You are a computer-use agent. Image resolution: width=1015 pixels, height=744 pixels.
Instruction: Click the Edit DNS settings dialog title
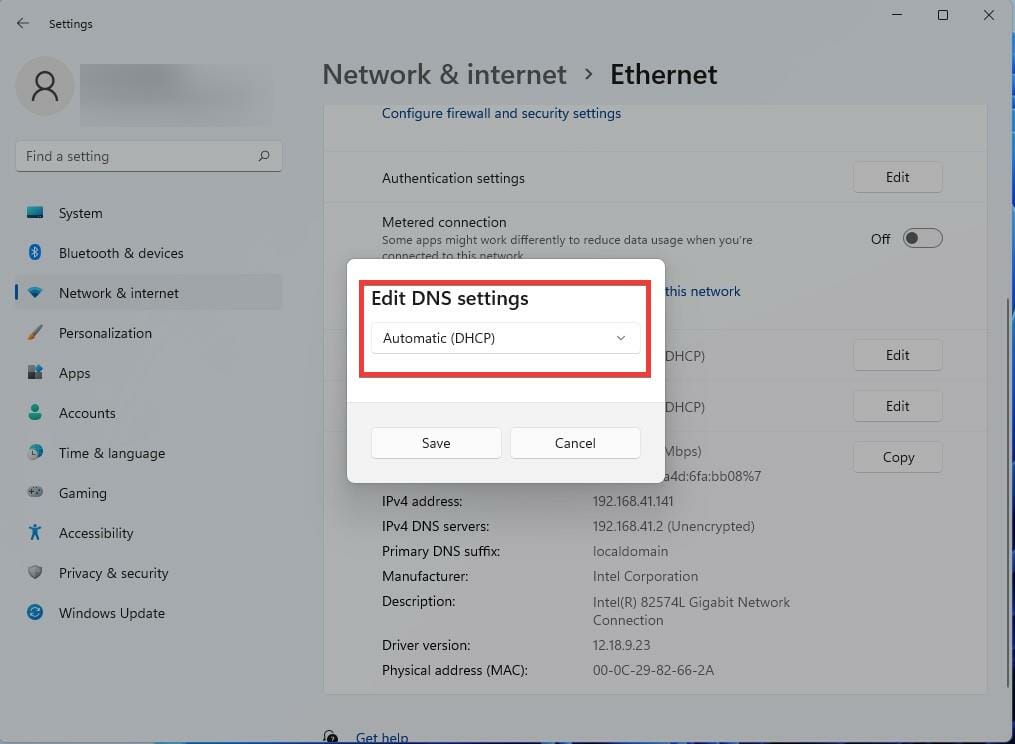click(x=449, y=298)
